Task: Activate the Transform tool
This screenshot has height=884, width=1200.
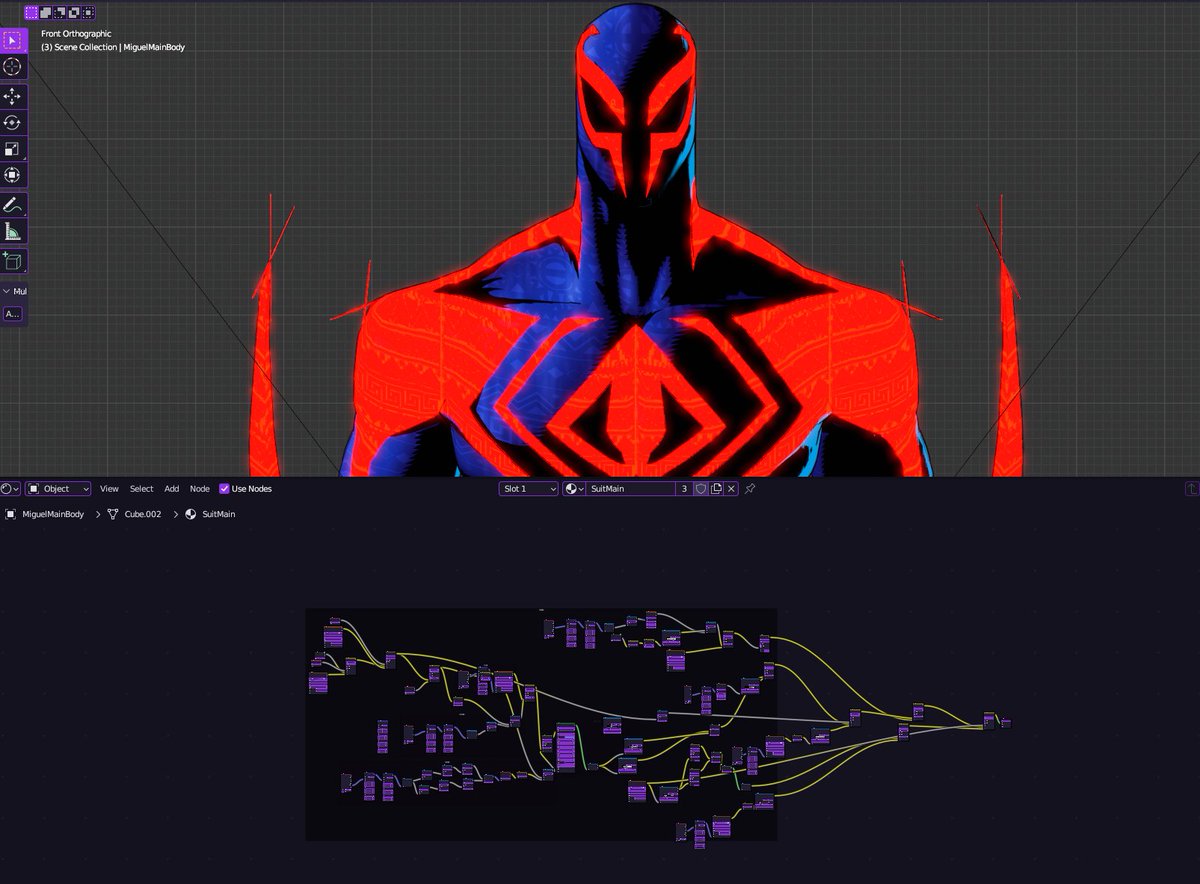Action: coord(13,175)
